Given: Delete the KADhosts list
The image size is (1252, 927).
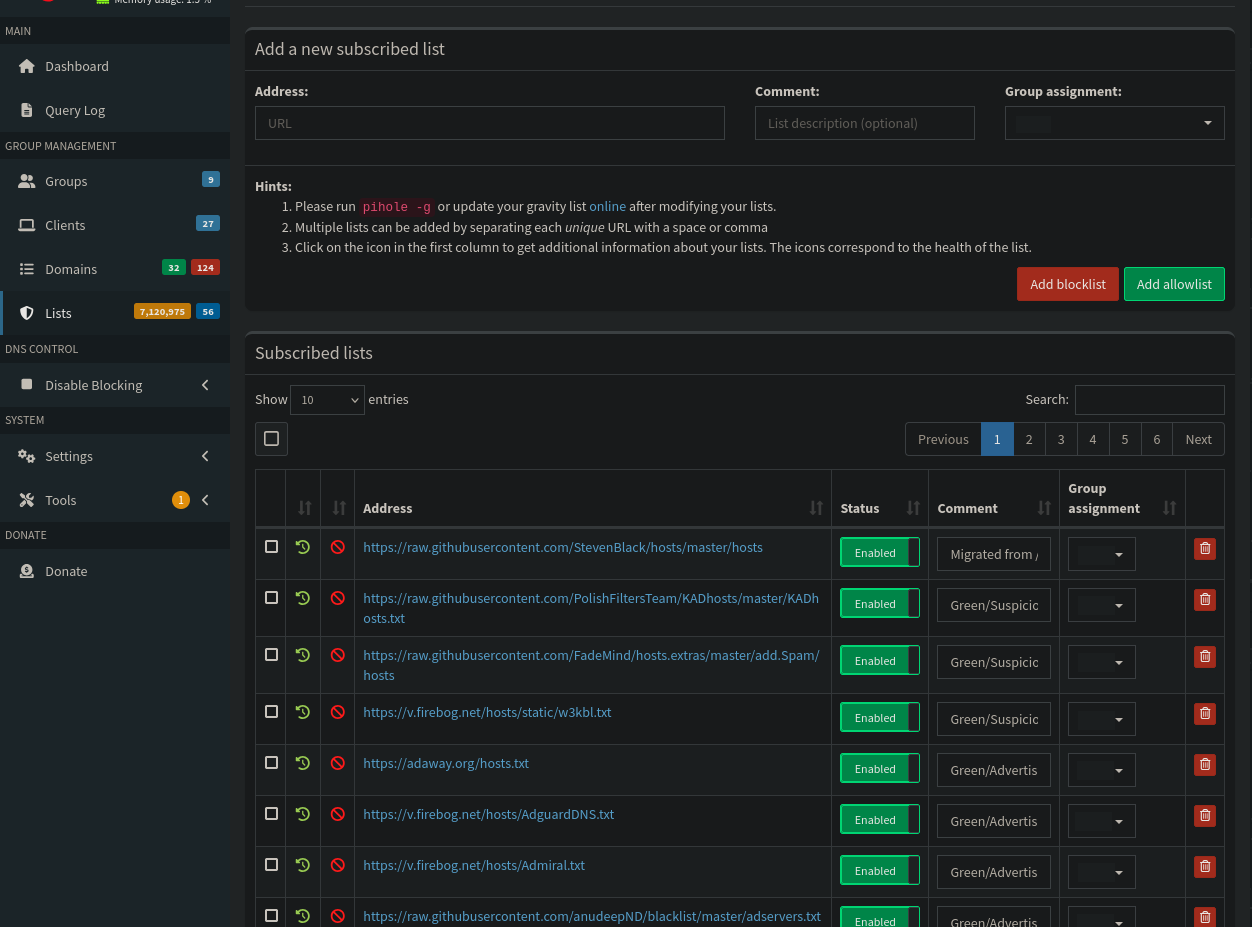Looking at the screenshot, I should (x=1205, y=599).
